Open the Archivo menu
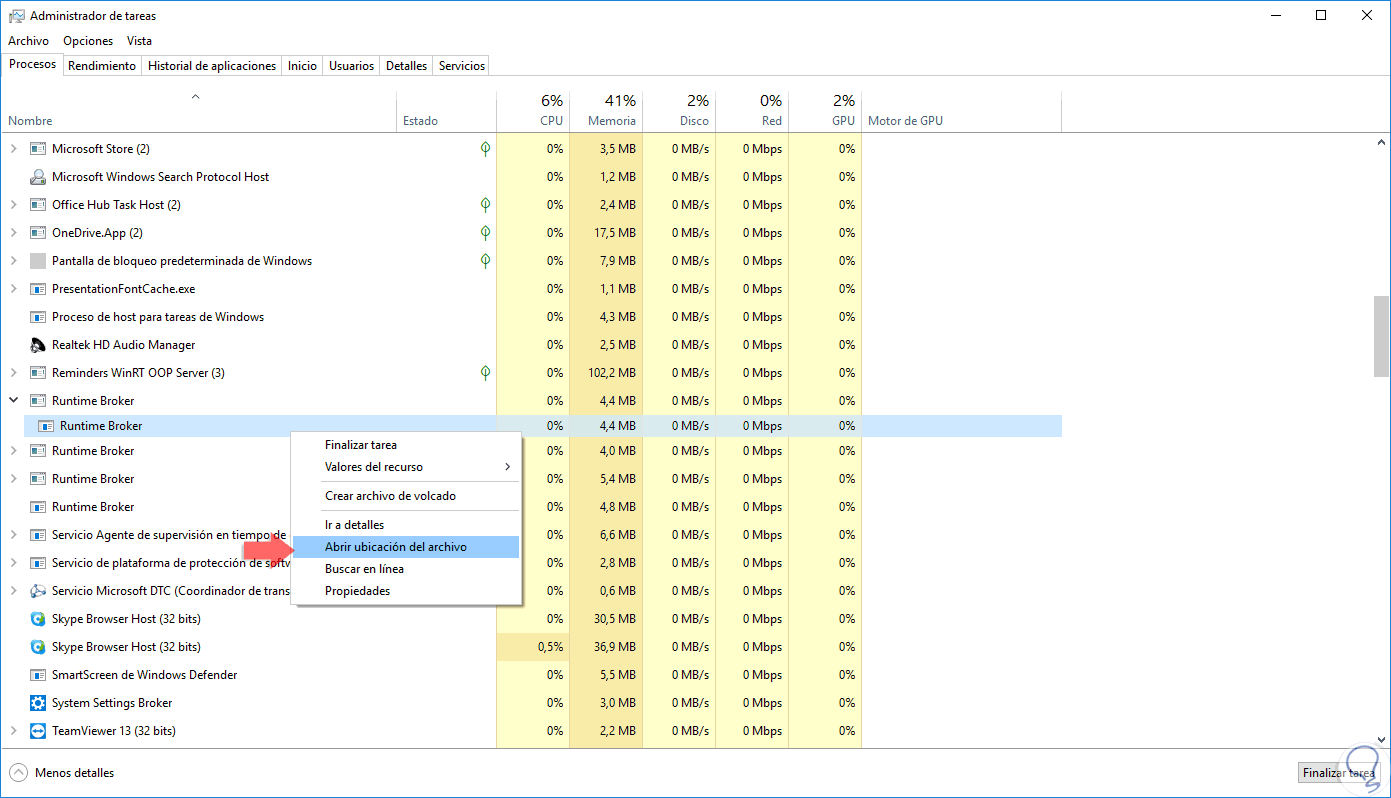 pos(28,41)
